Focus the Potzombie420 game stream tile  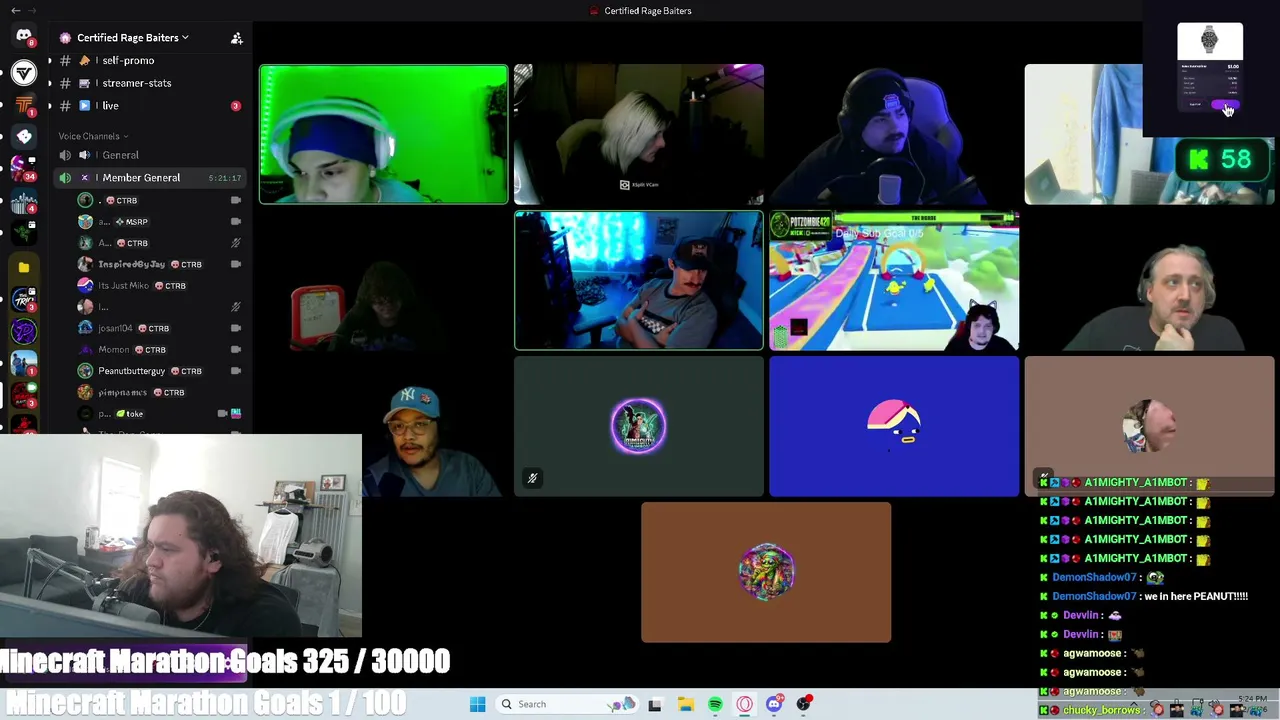(x=894, y=281)
